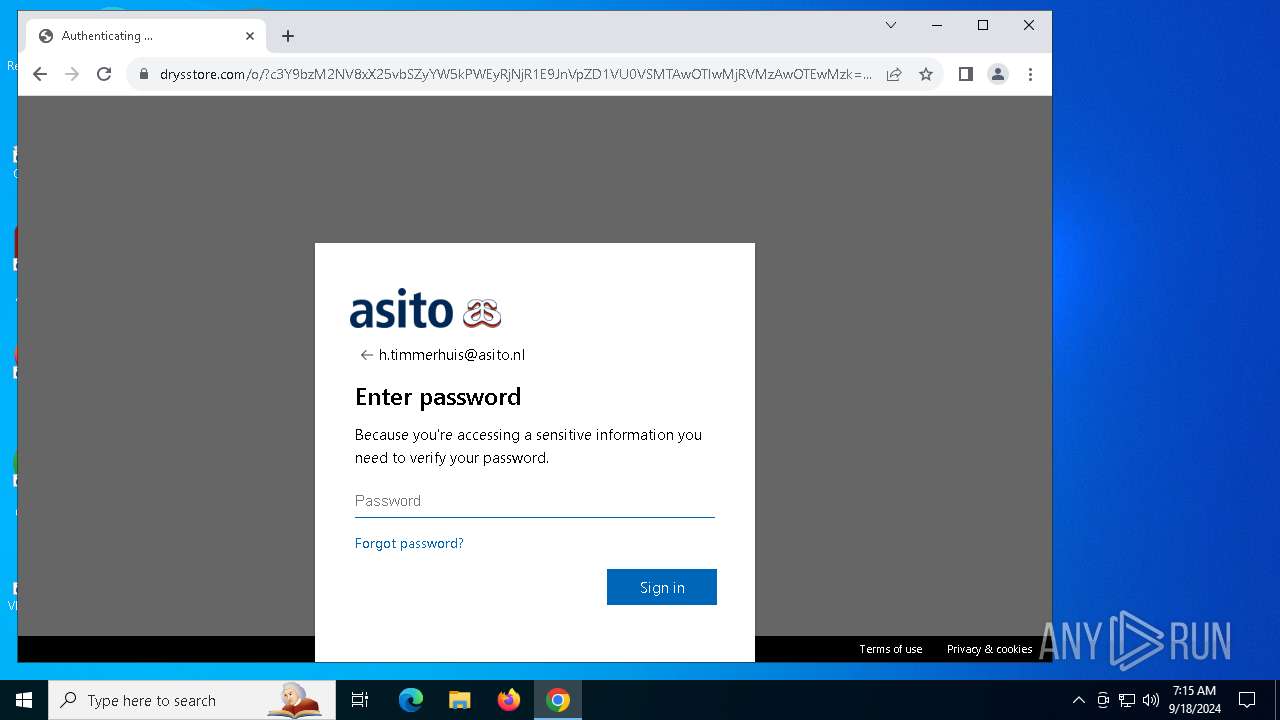This screenshot has width=1280, height=720.
Task: Click the h.timmerhuis@asito.nl email text
Action: pos(452,355)
